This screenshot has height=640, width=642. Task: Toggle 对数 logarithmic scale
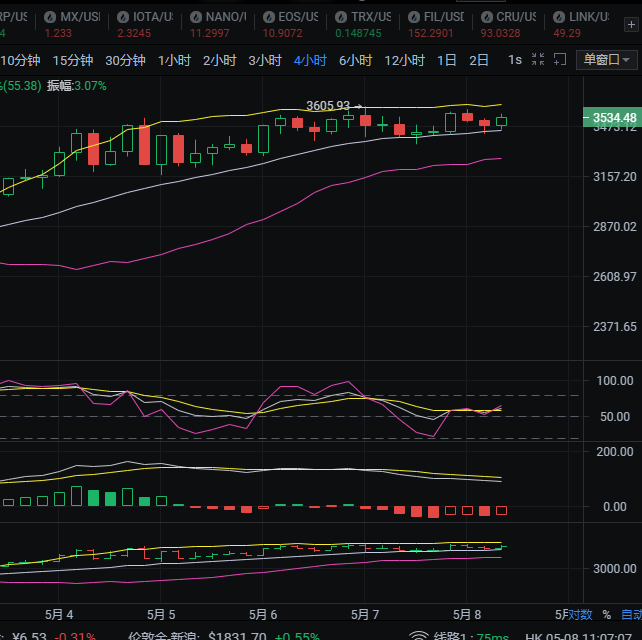580,614
